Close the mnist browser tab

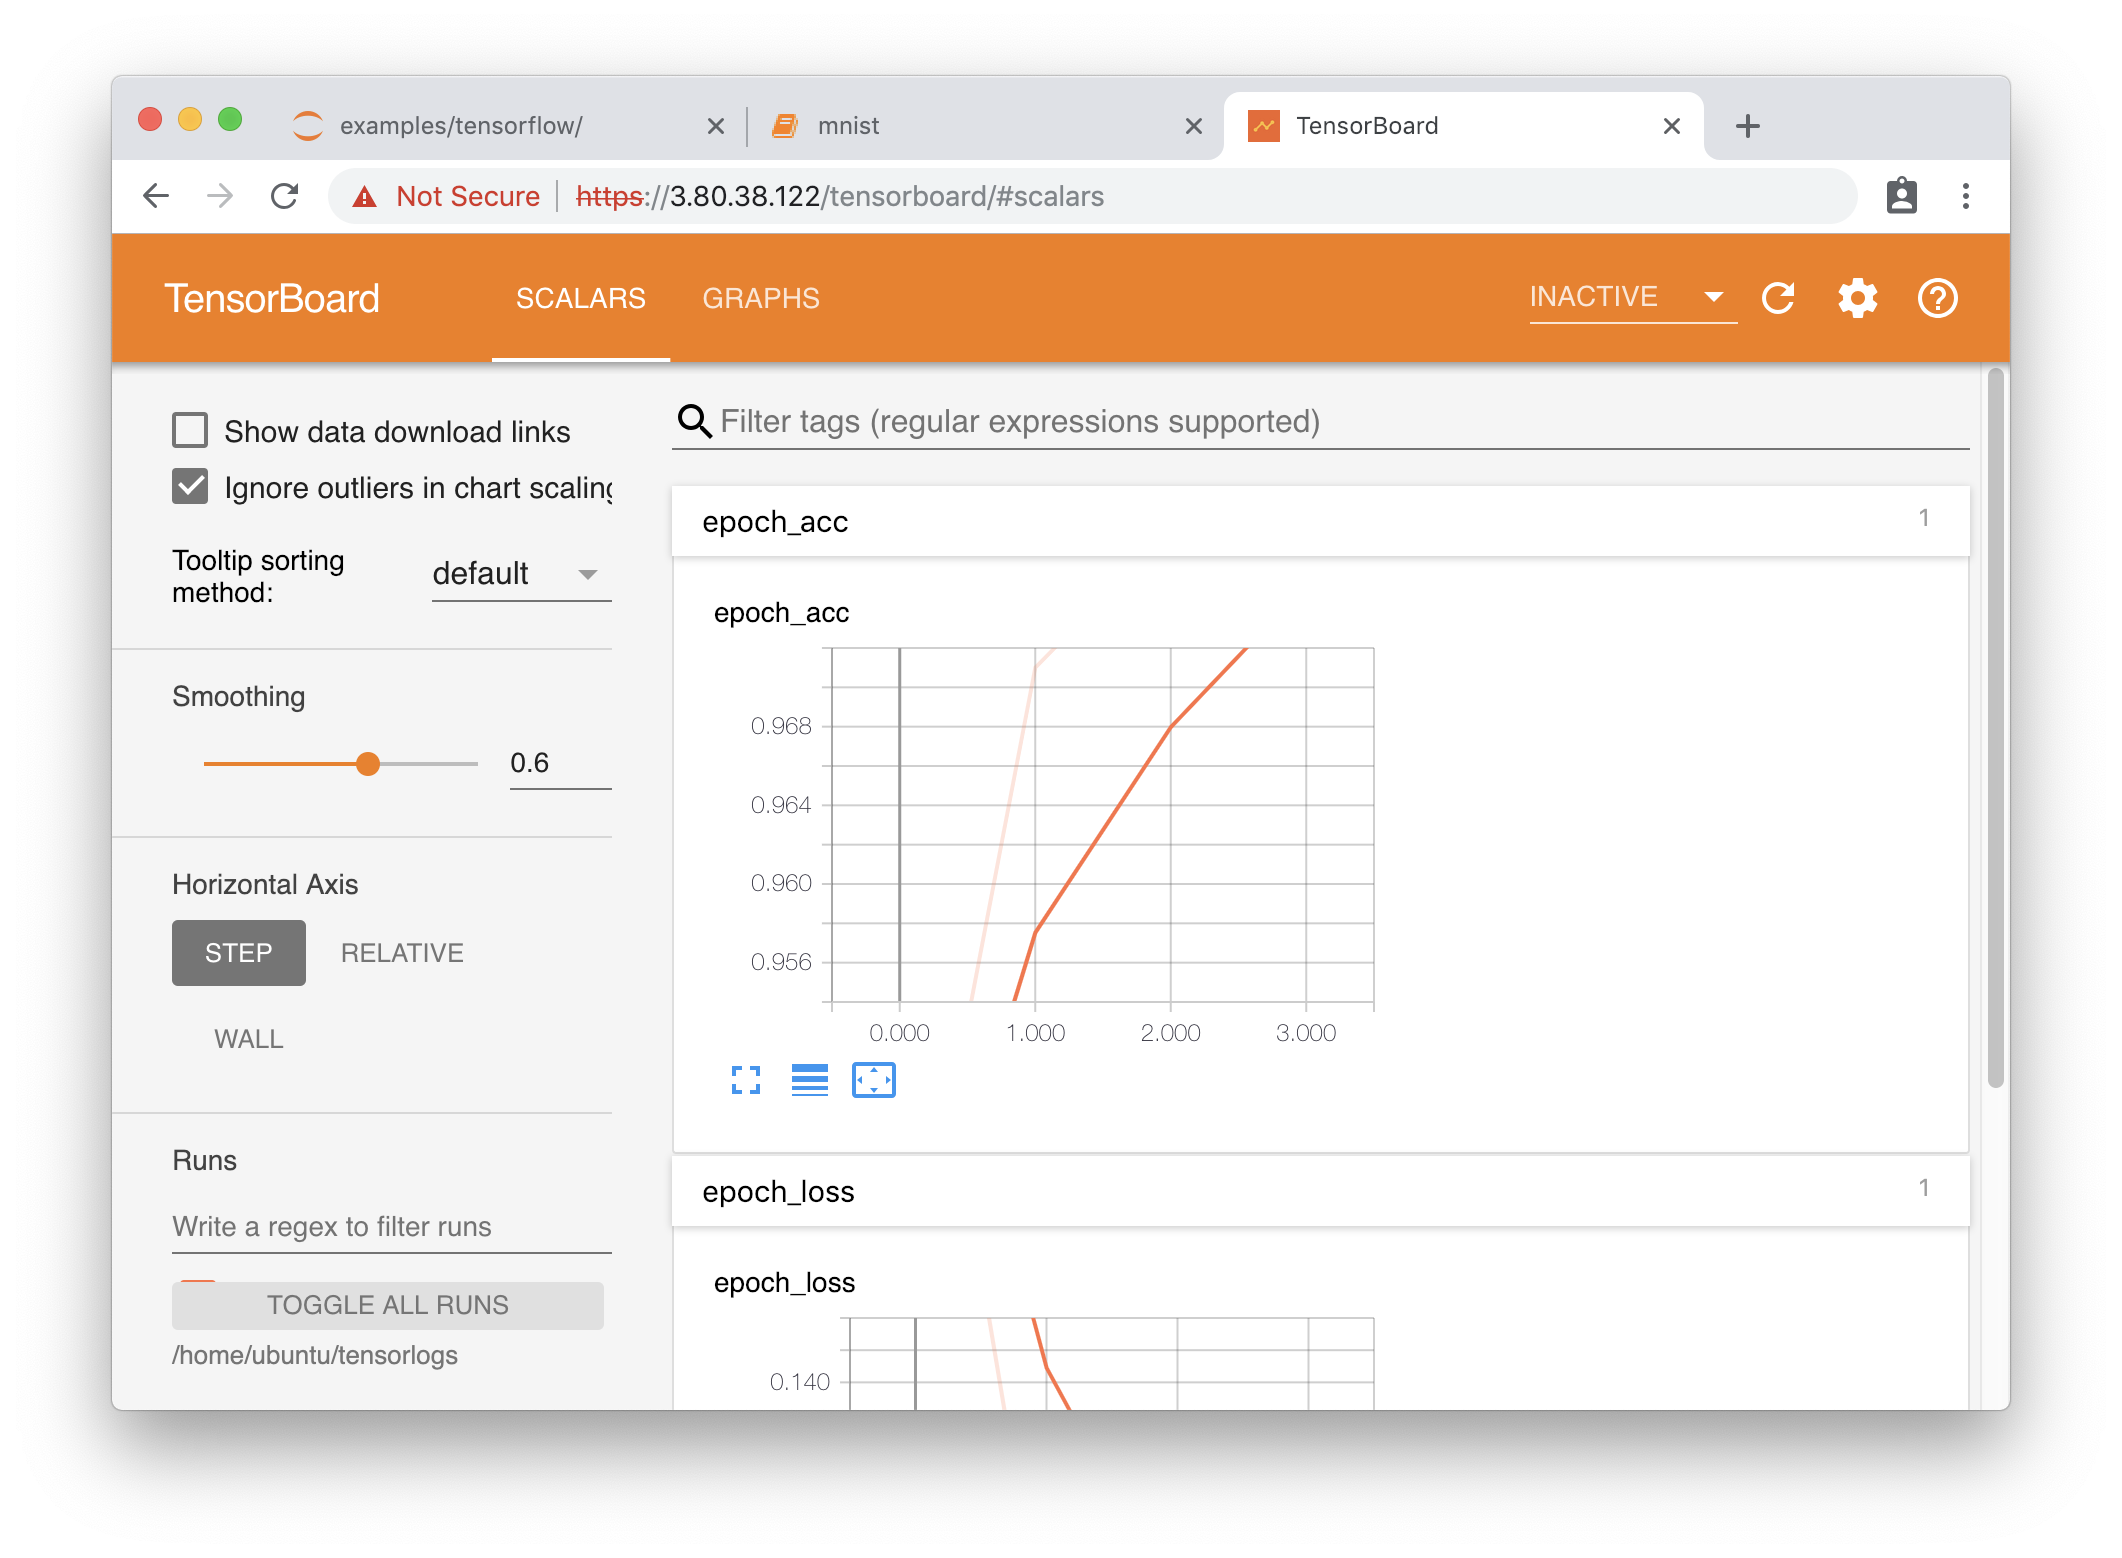point(1193,126)
